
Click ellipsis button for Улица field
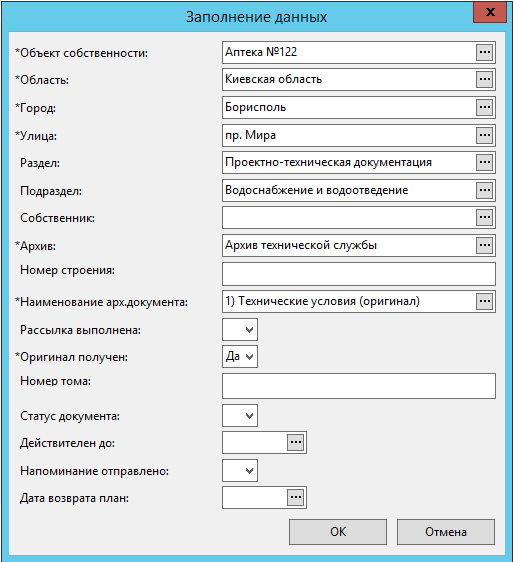point(484,135)
